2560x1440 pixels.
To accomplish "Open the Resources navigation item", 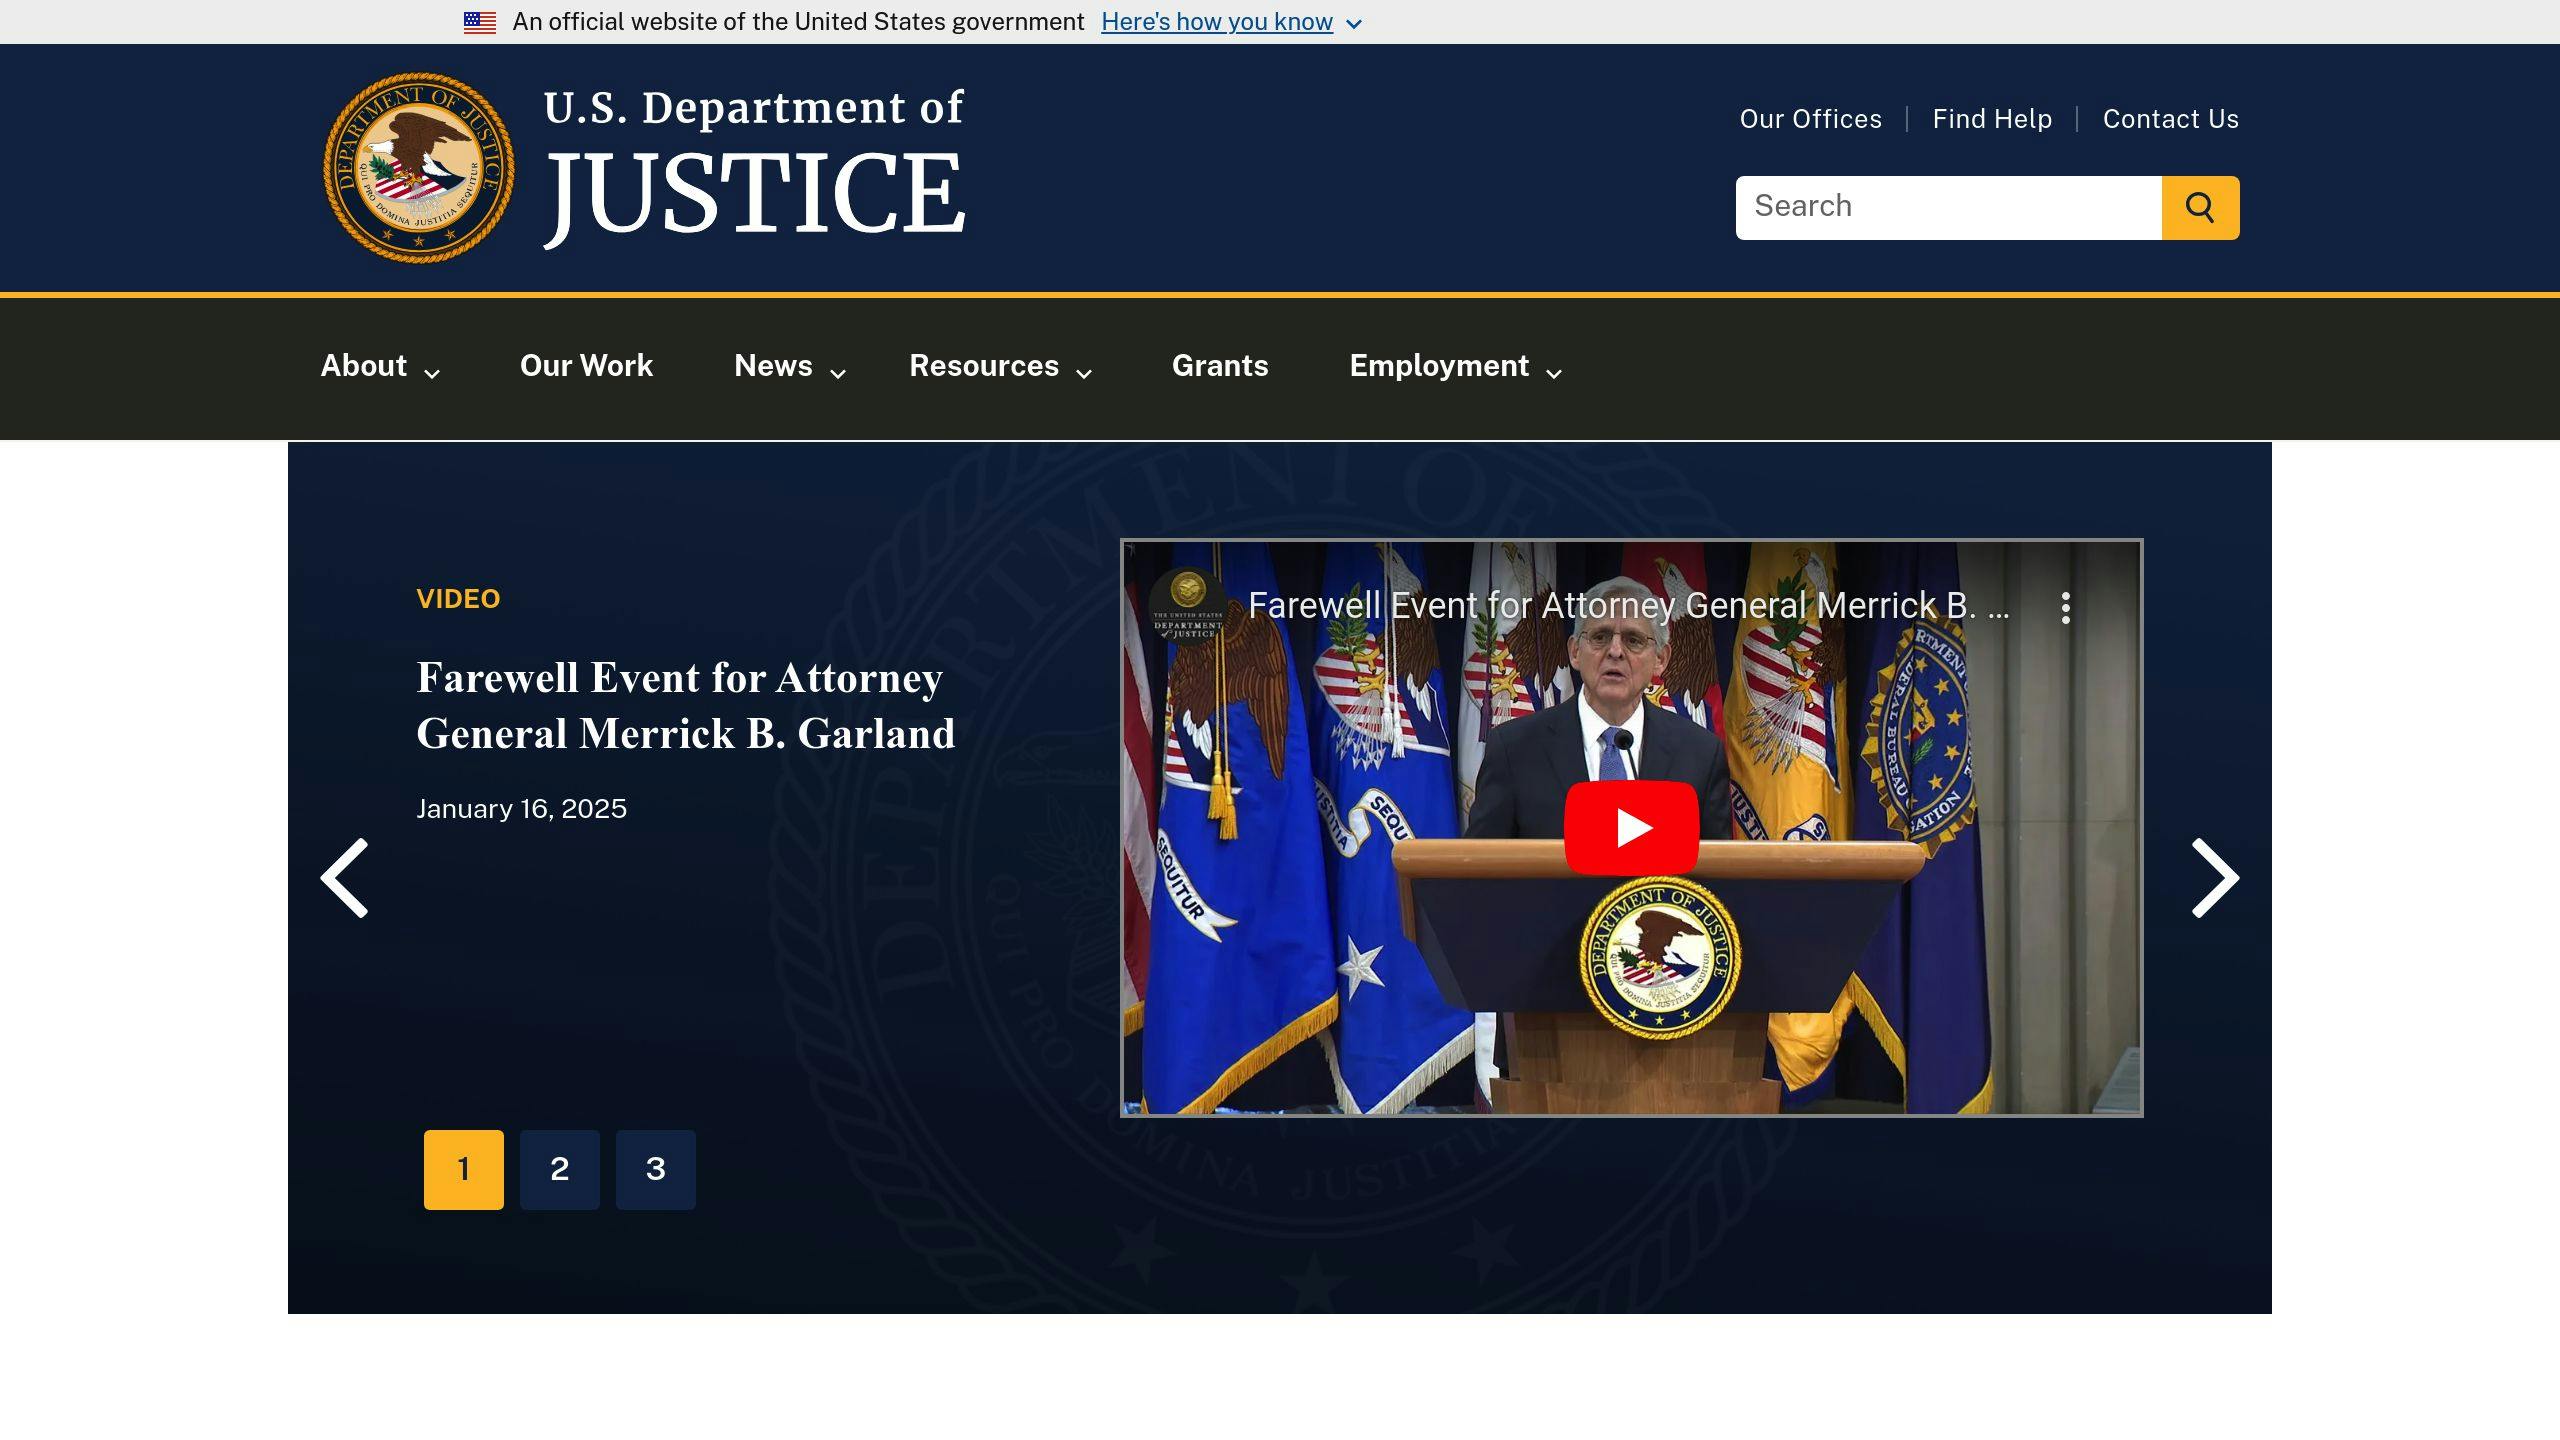I will point(984,366).
